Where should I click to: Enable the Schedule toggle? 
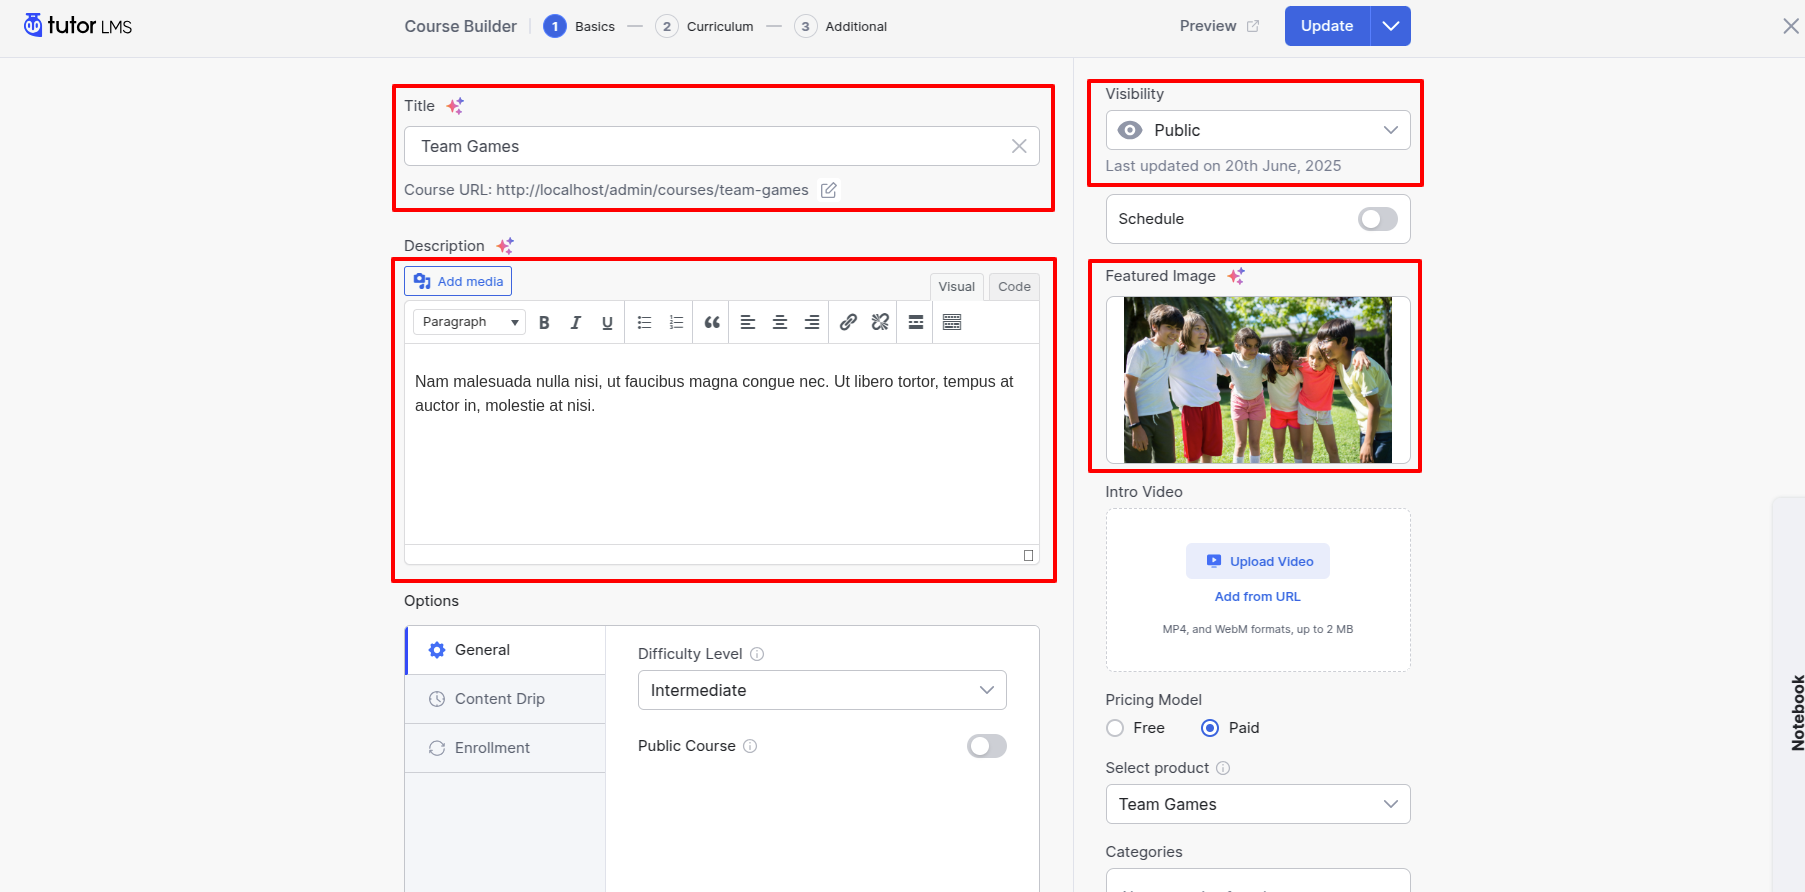tap(1377, 219)
